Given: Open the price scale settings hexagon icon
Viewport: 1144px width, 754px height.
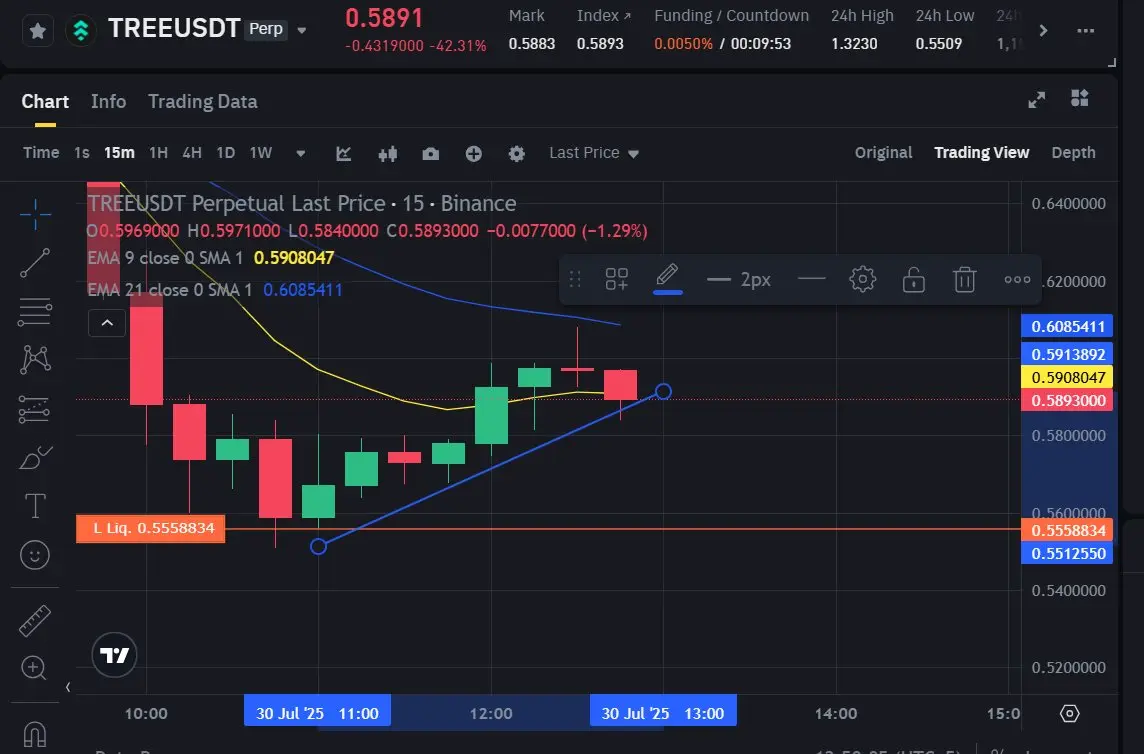Looking at the screenshot, I should point(1070,713).
